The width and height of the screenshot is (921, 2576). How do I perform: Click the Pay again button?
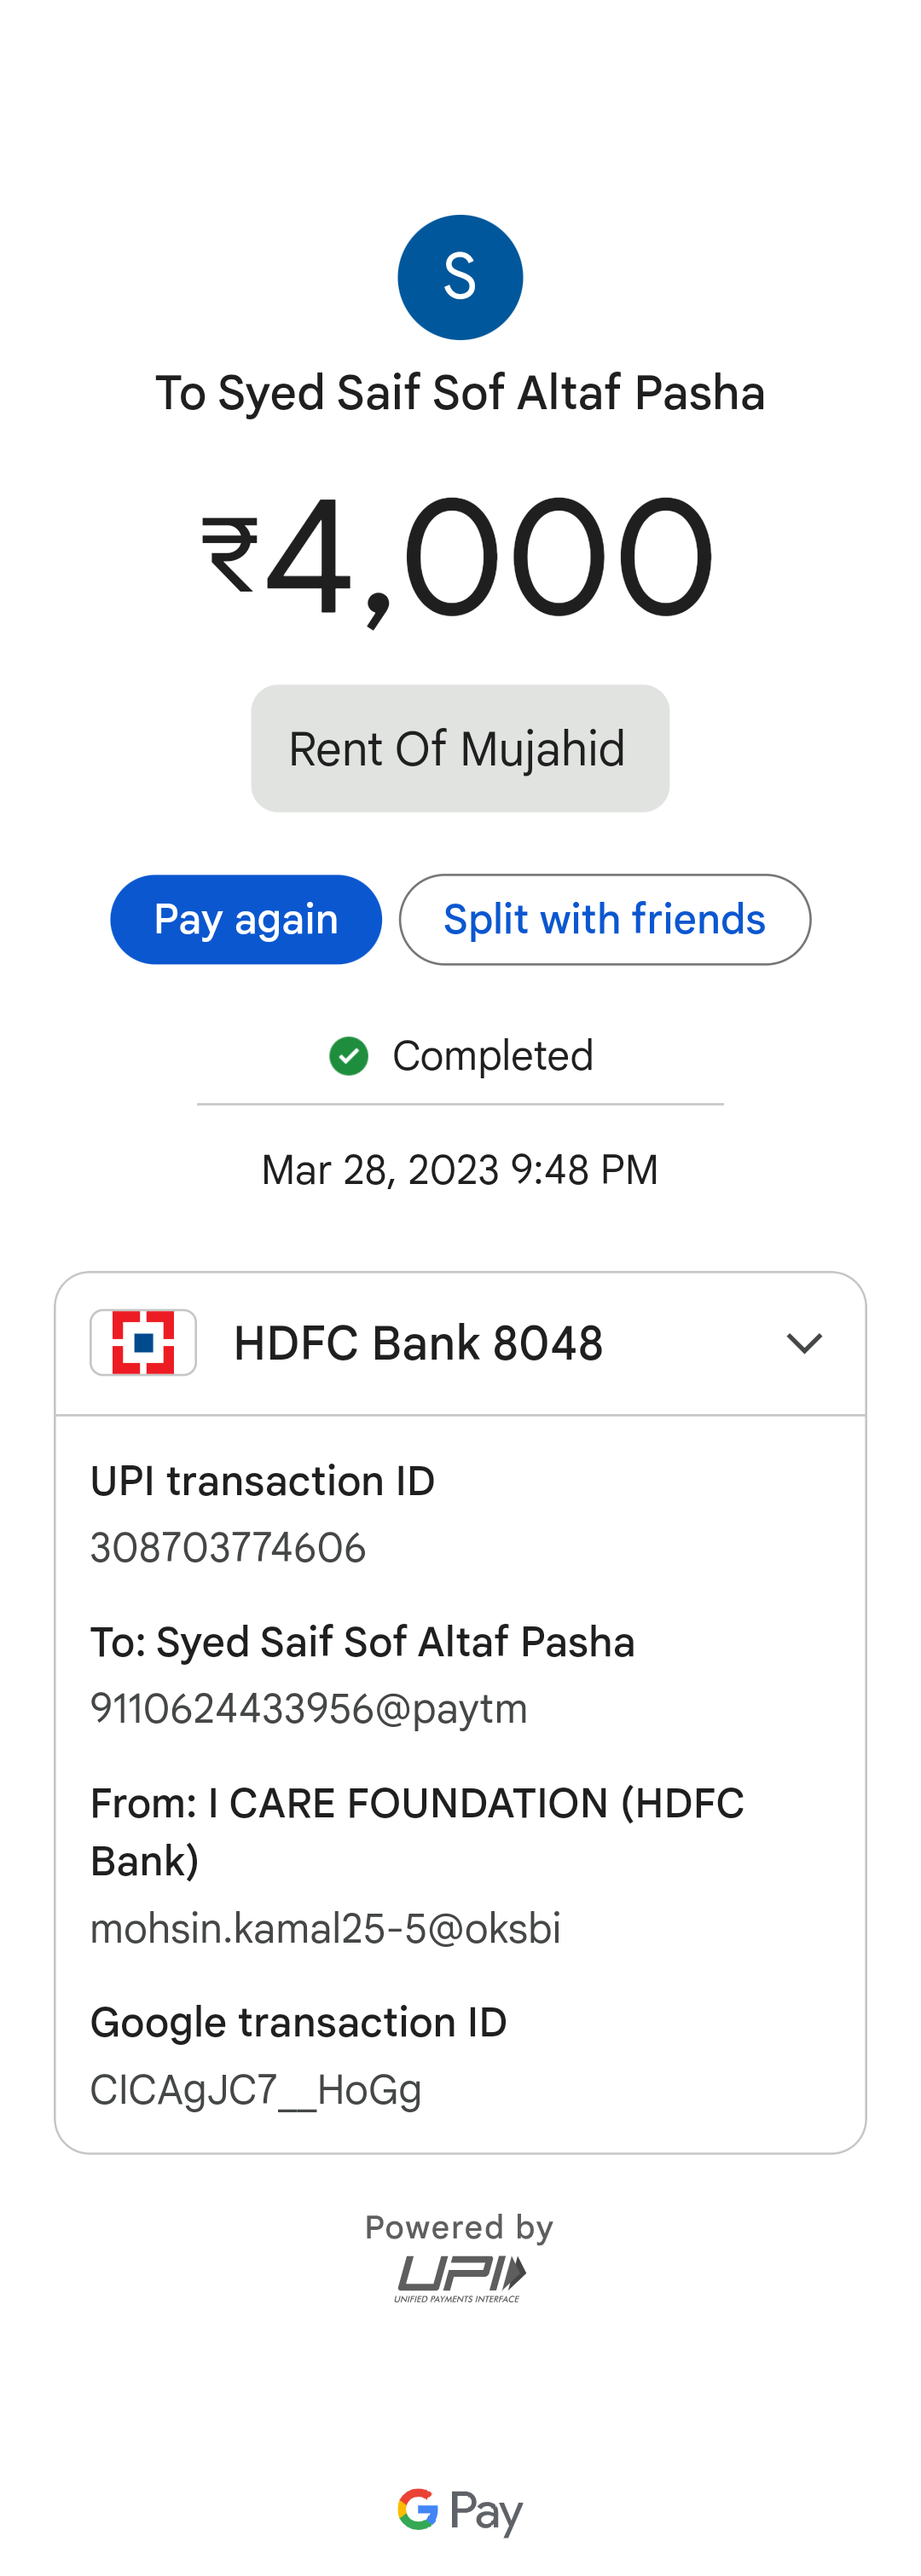pos(246,919)
